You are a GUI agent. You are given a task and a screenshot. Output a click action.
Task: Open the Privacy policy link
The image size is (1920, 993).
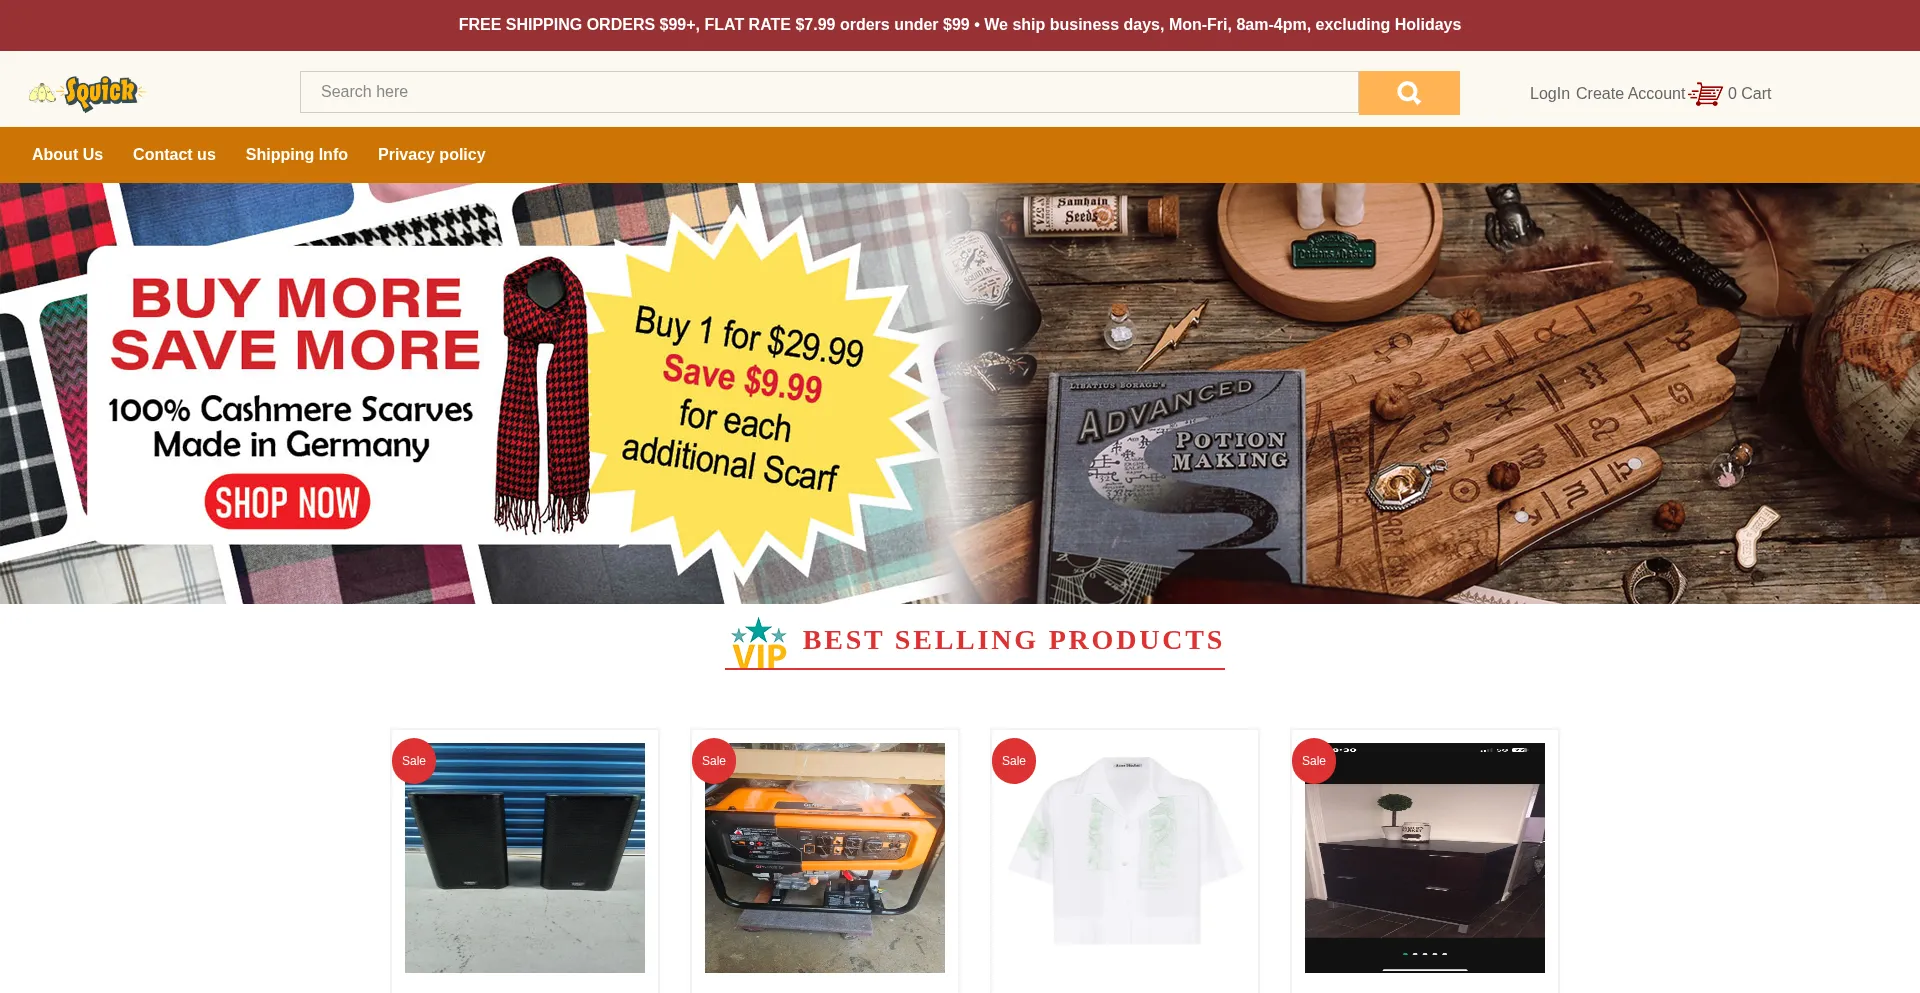pos(431,155)
